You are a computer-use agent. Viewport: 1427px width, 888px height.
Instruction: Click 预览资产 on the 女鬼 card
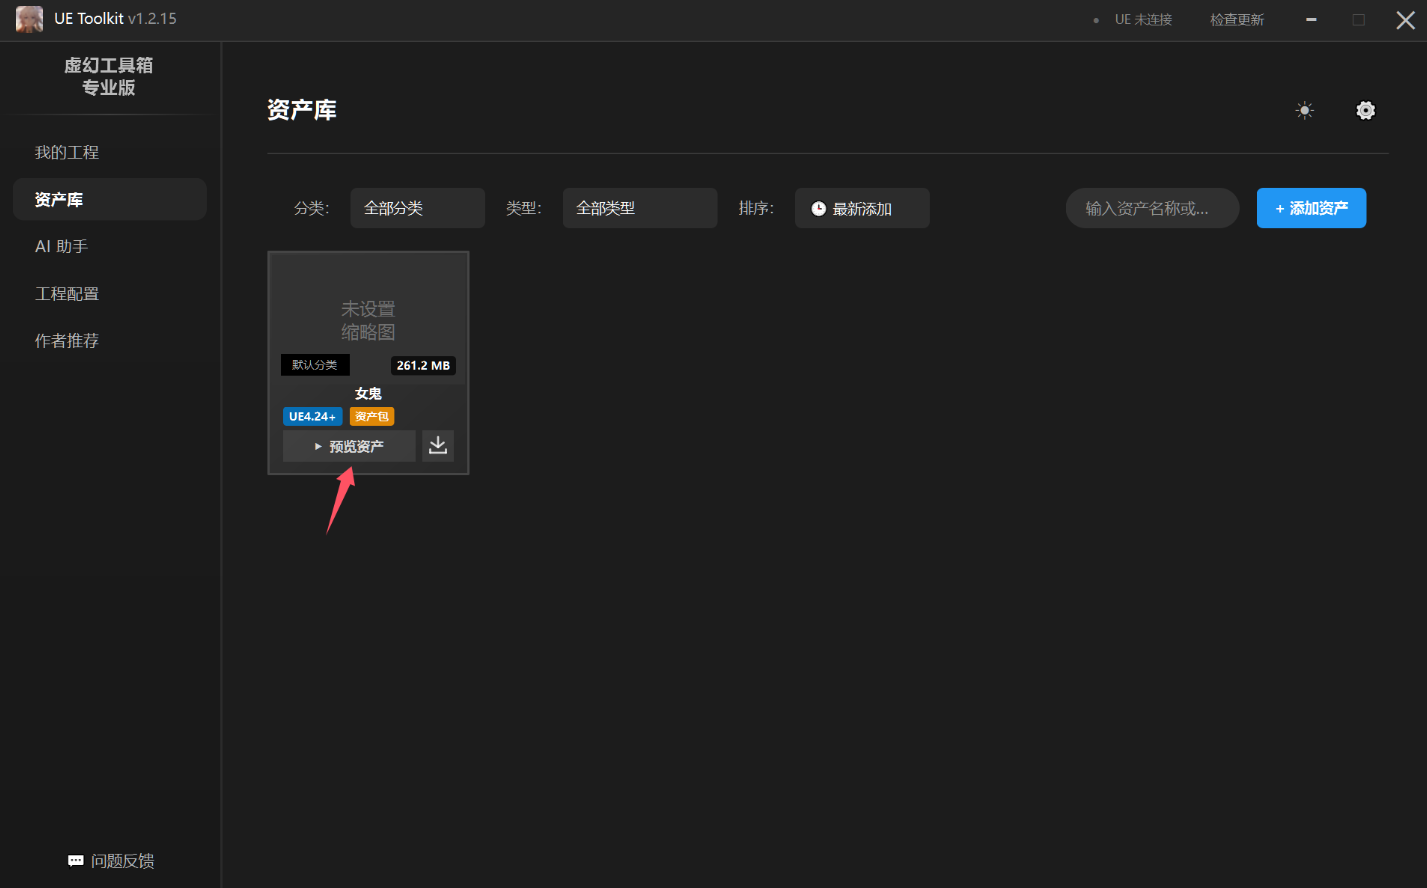(x=349, y=446)
